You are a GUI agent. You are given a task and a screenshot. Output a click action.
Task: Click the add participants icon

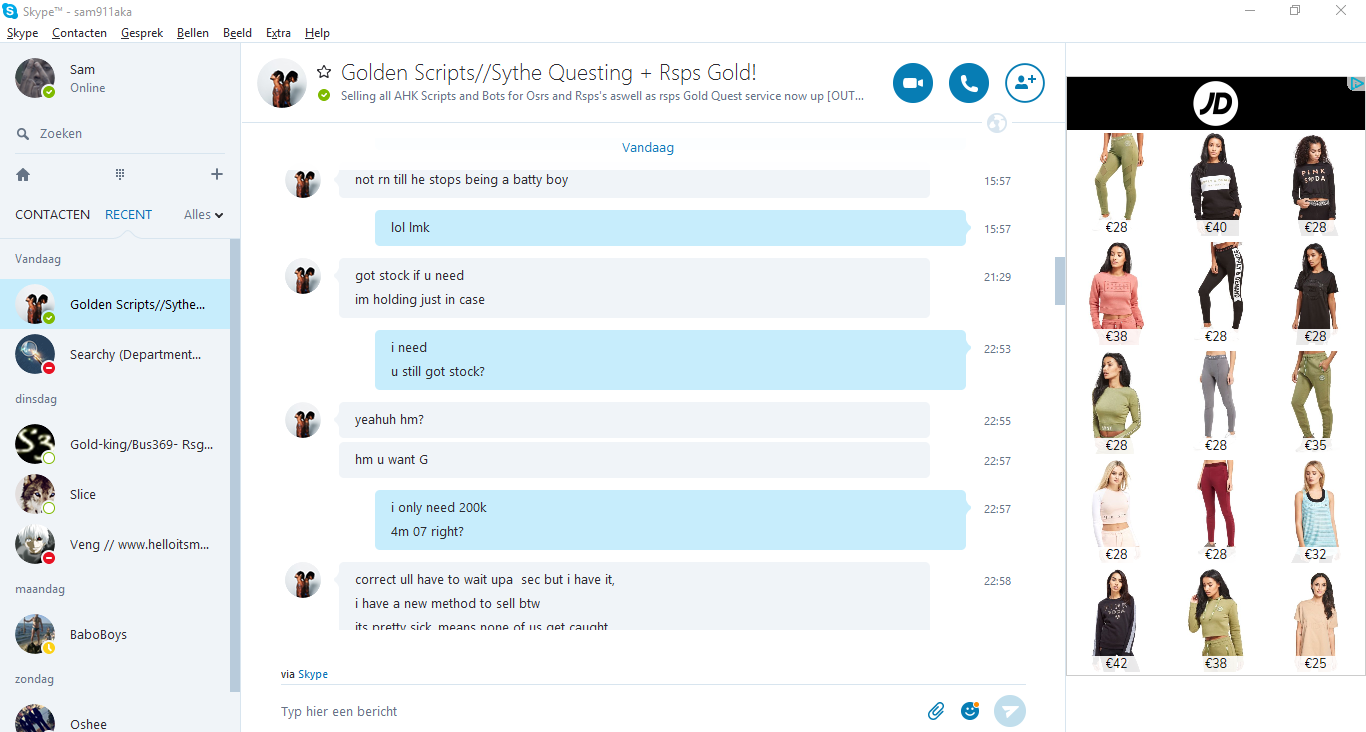pos(1025,83)
